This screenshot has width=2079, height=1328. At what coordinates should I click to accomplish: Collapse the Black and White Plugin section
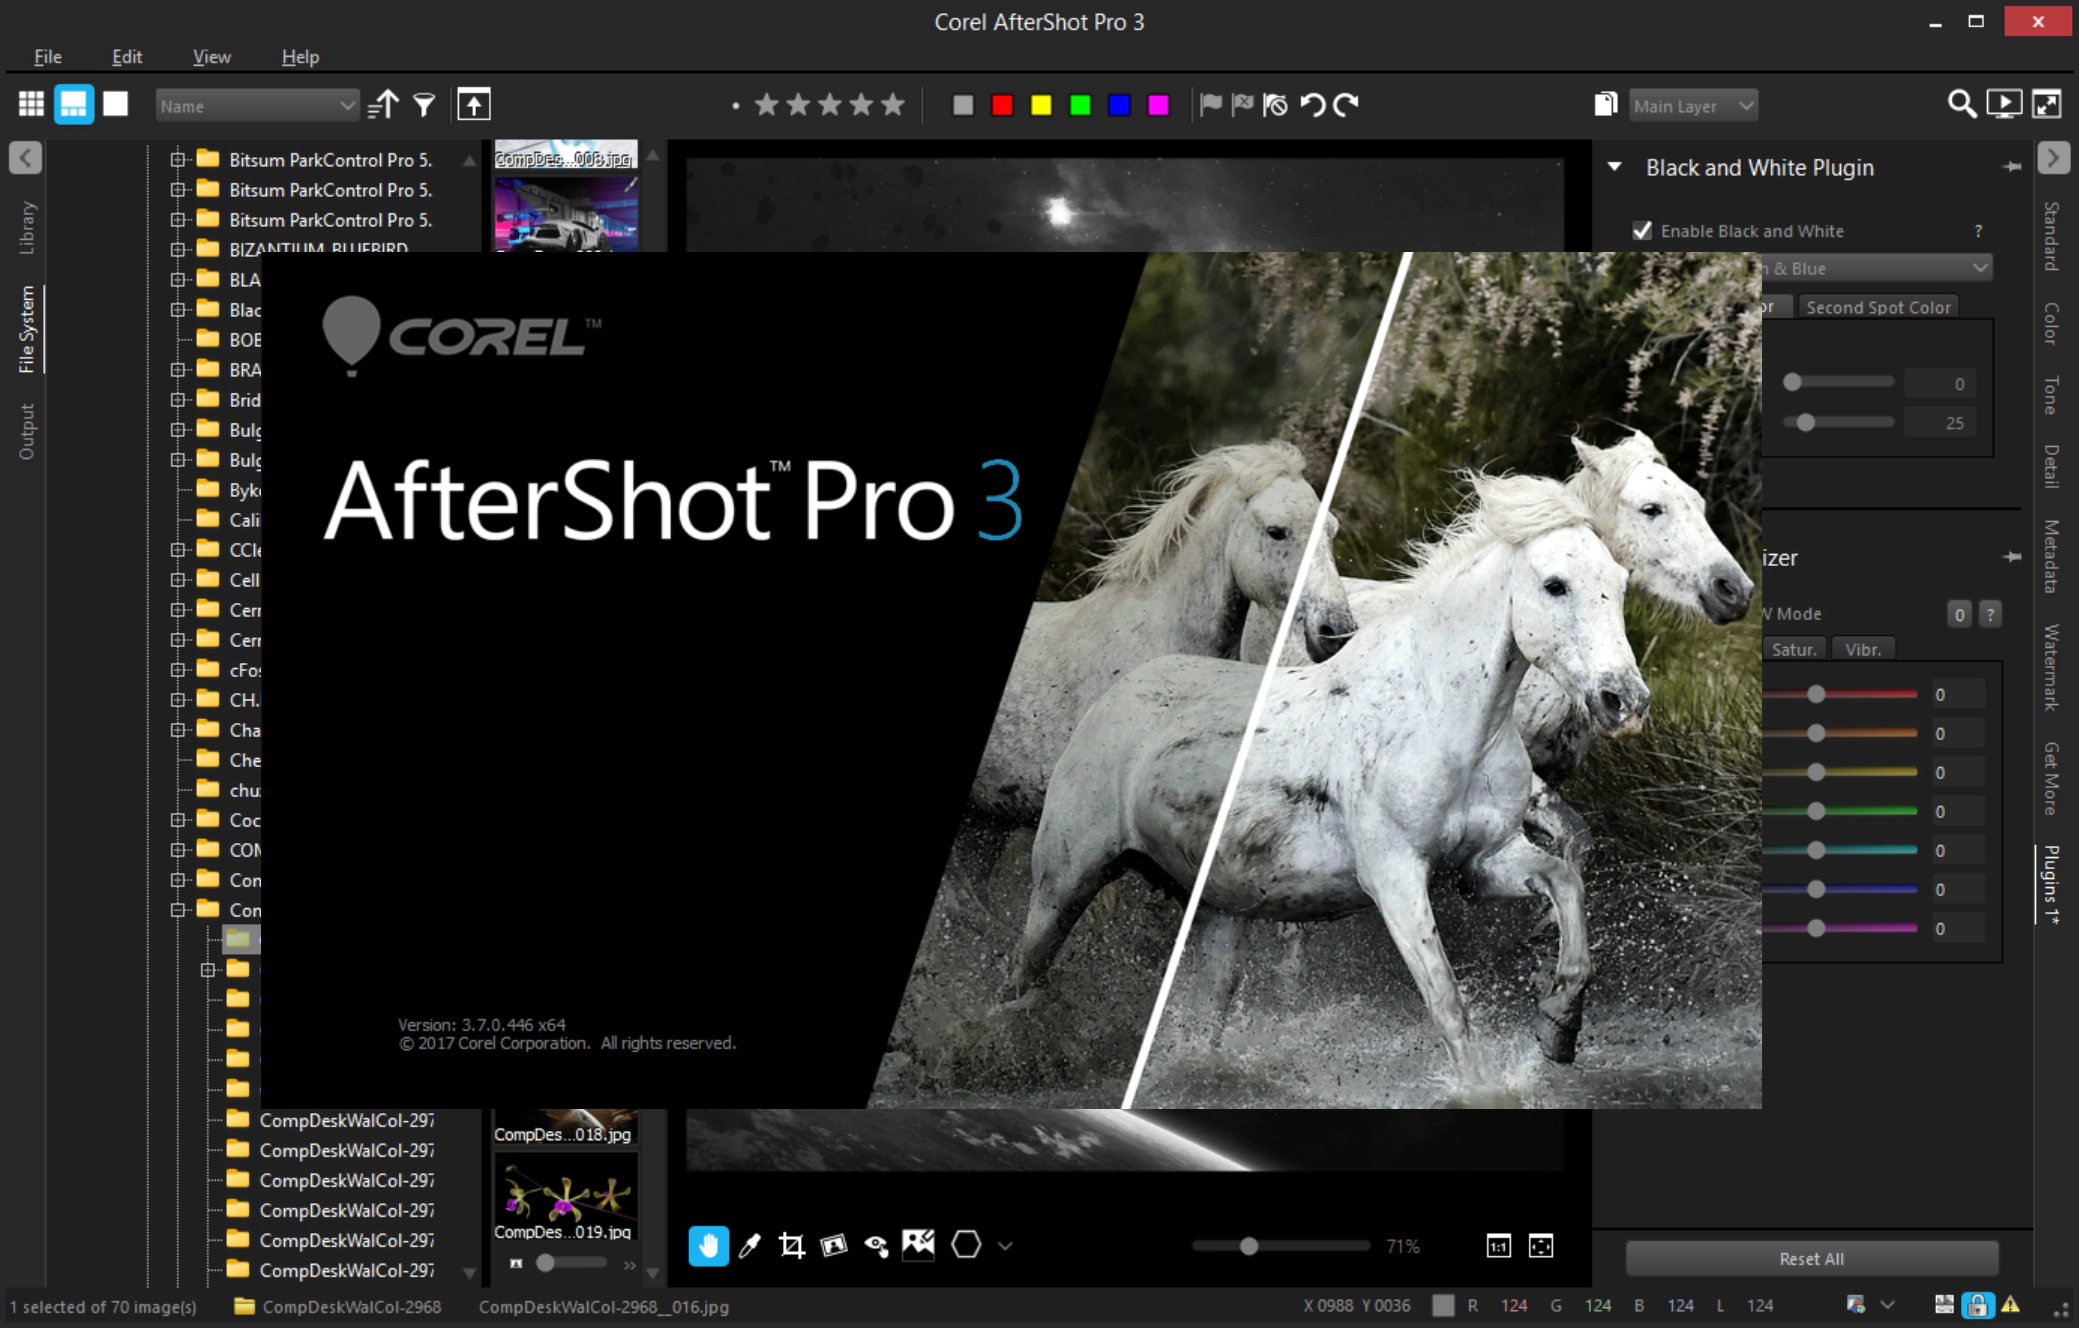[1614, 167]
